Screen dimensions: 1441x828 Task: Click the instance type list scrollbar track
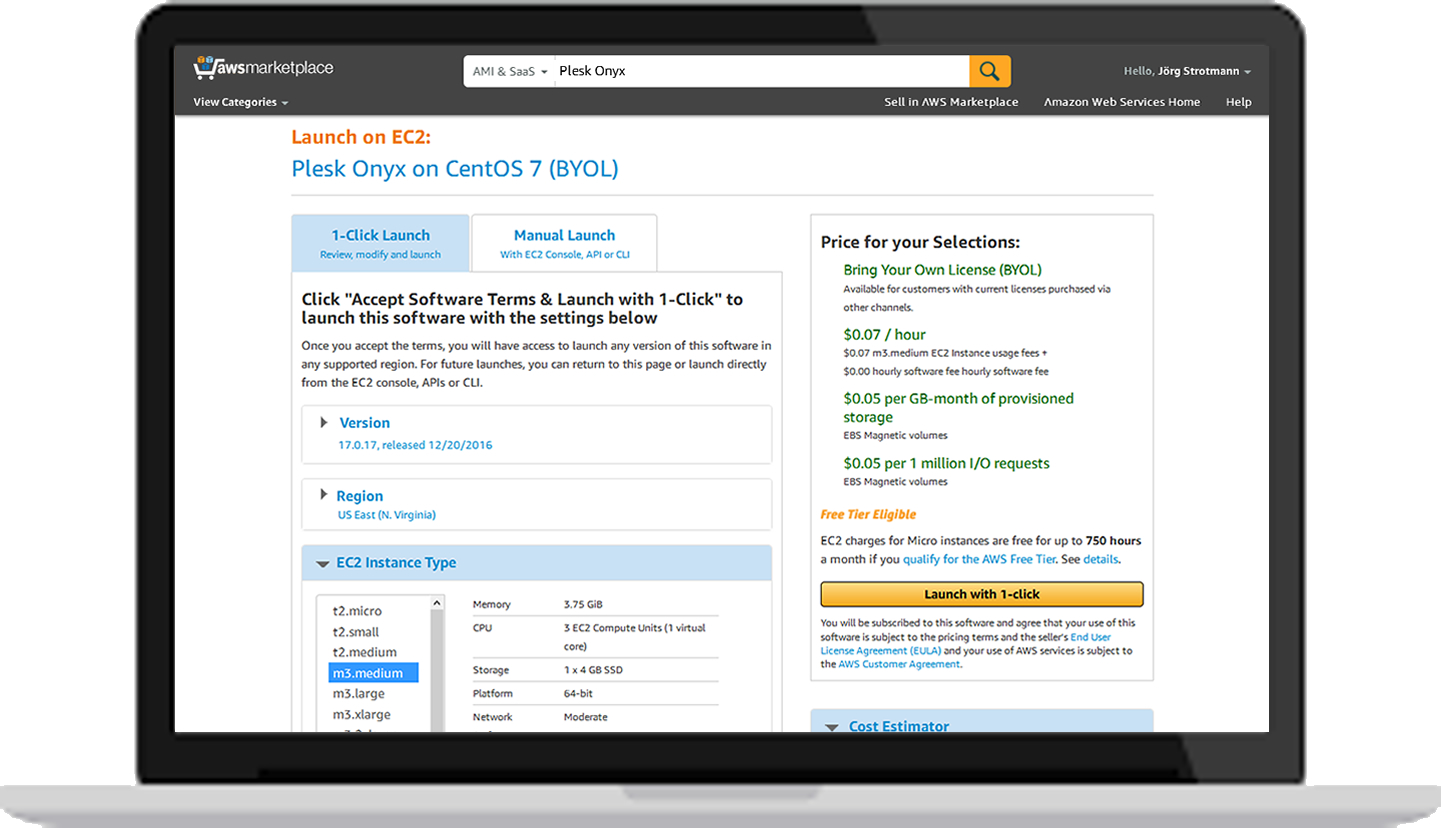pyautogui.click(x=437, y=670)
